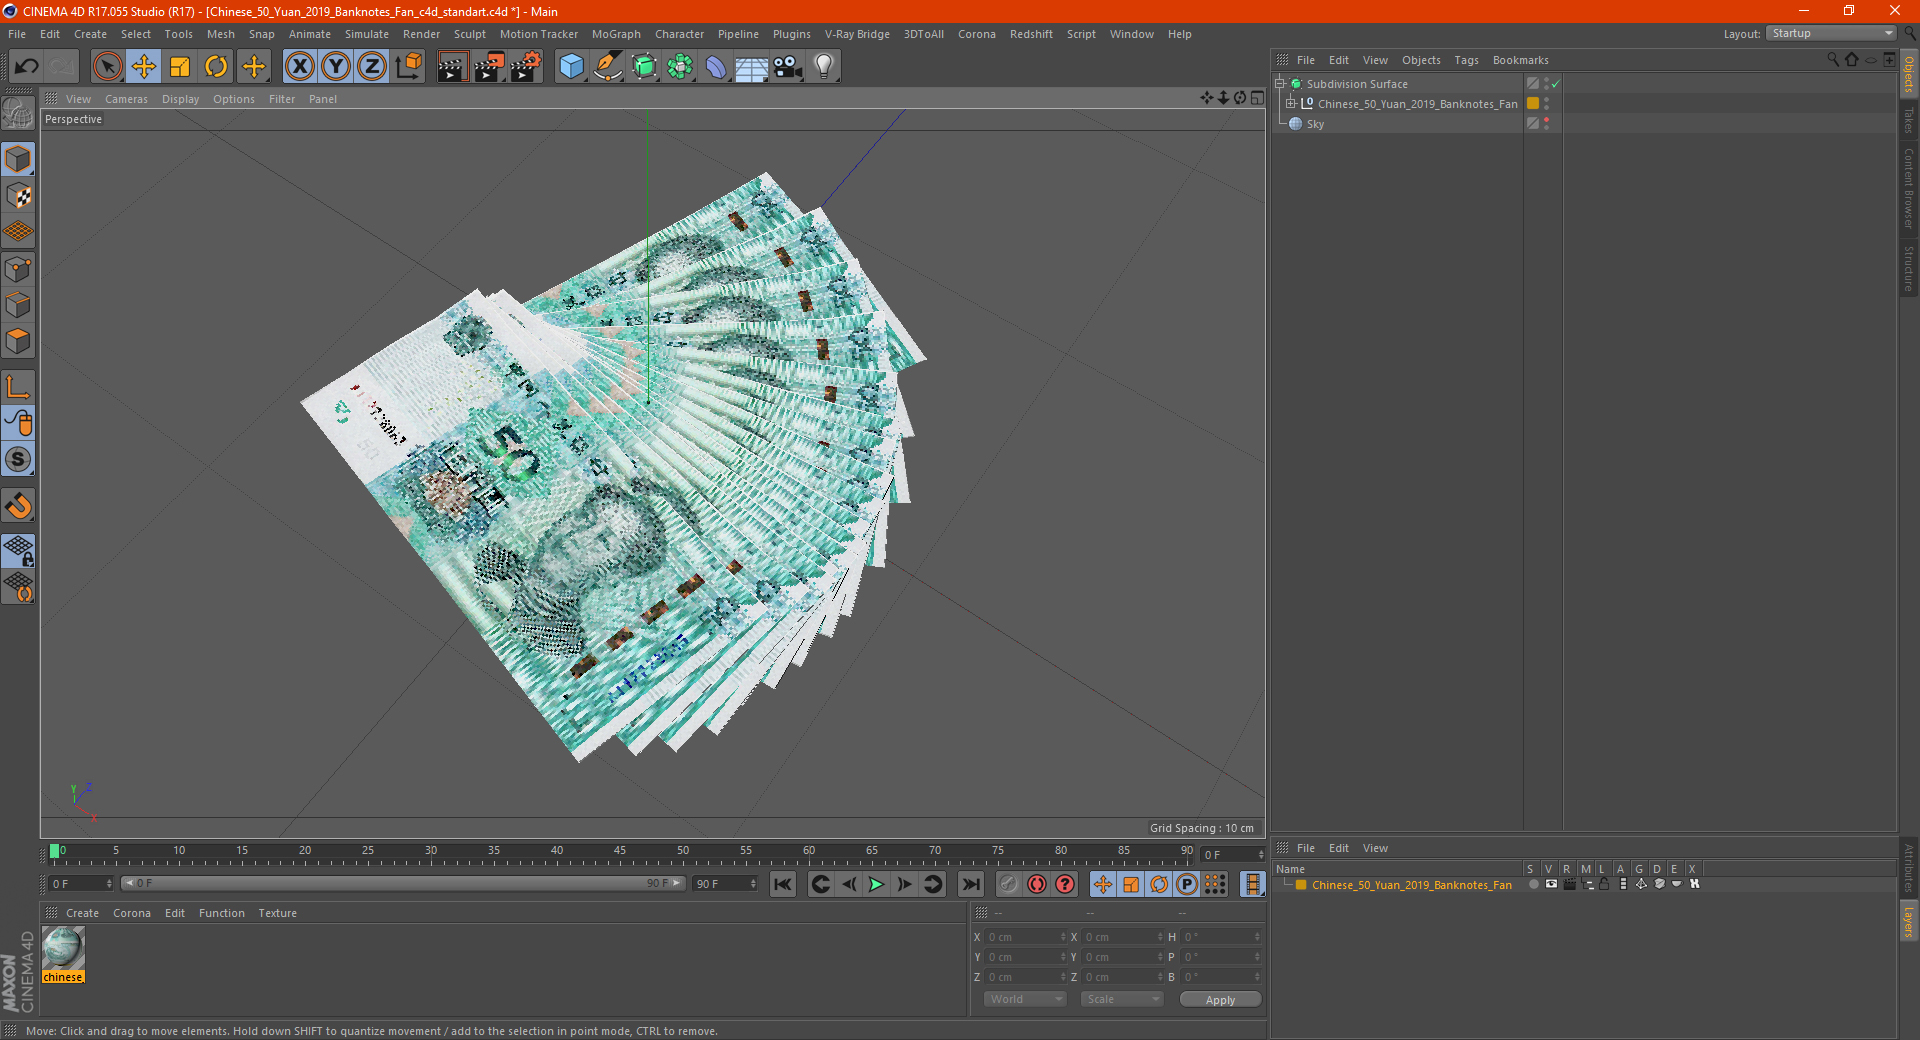Image resolution: width=1920 pixels, height=1040 pixels.
Task: Select the Live Selection tool
Action: tap(107, 67)
